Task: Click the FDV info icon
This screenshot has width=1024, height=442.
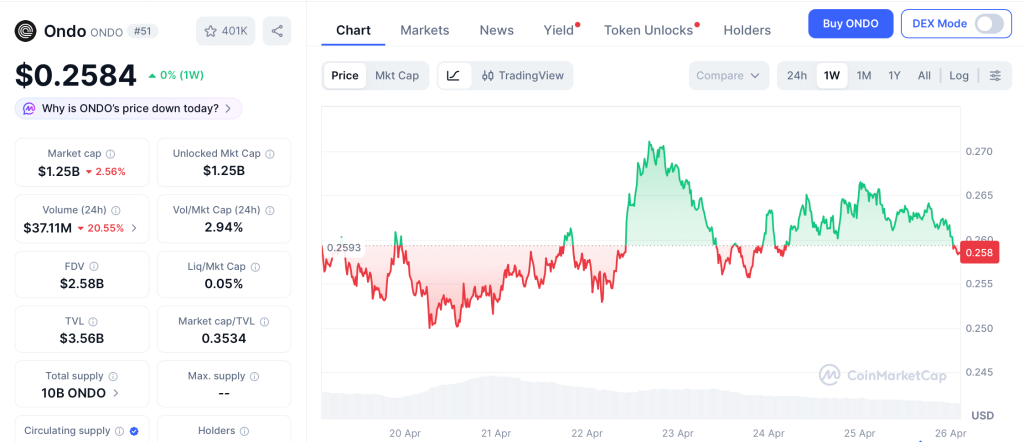Action: [x=95, y=267]
